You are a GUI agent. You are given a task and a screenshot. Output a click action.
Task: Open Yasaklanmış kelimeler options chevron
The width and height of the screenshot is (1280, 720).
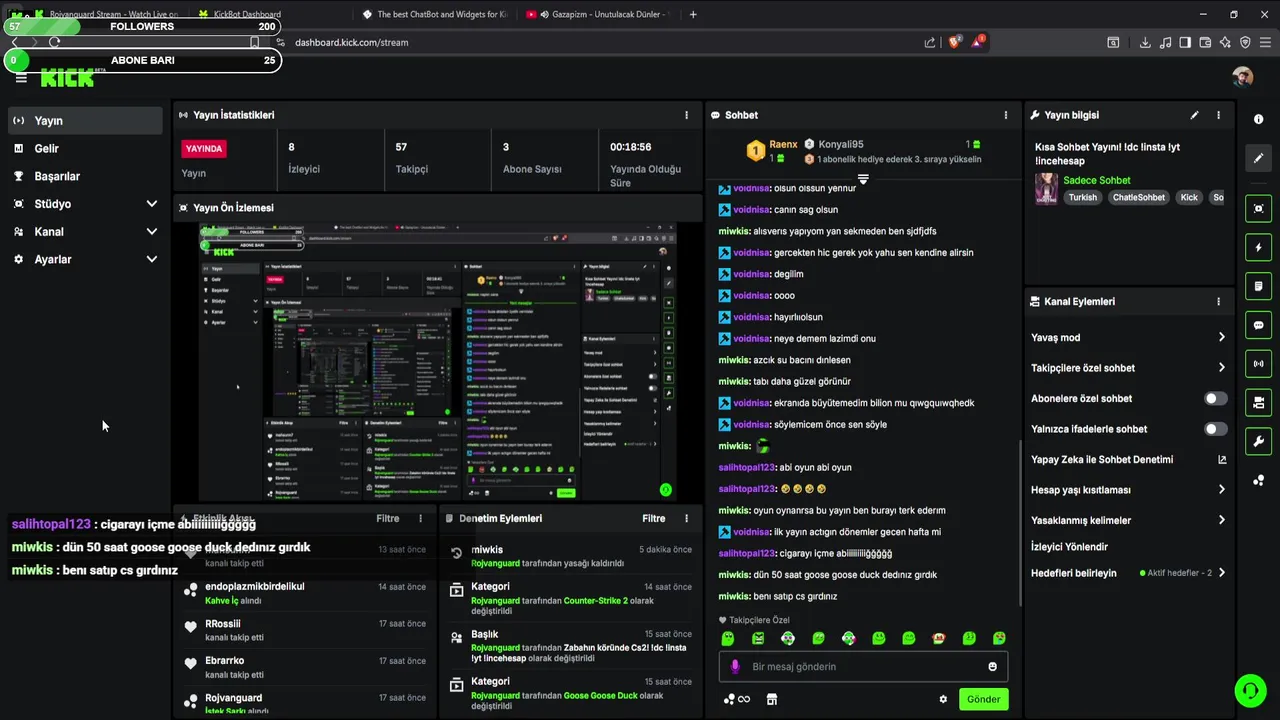[x=1221, y=520]
